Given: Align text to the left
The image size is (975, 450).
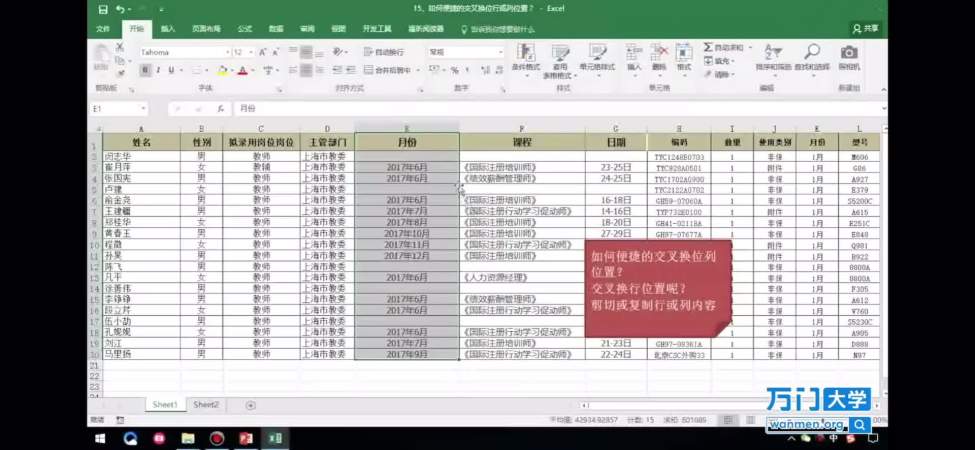Looking at the screenshot, I should coord(293,70).
